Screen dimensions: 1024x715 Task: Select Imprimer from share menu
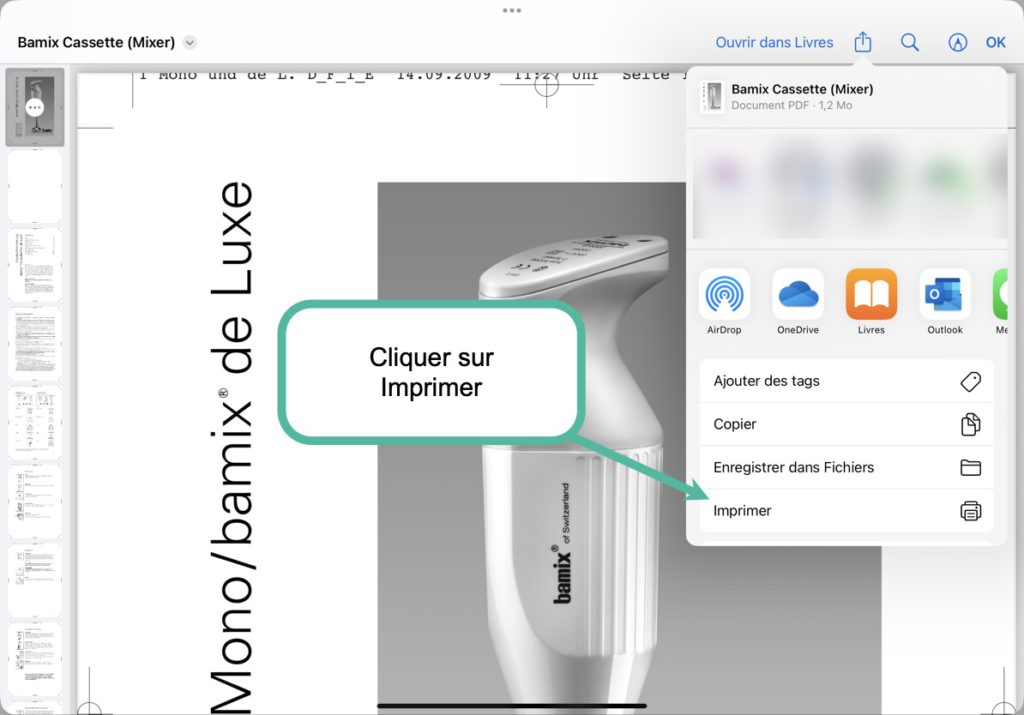tap(845, 511)
